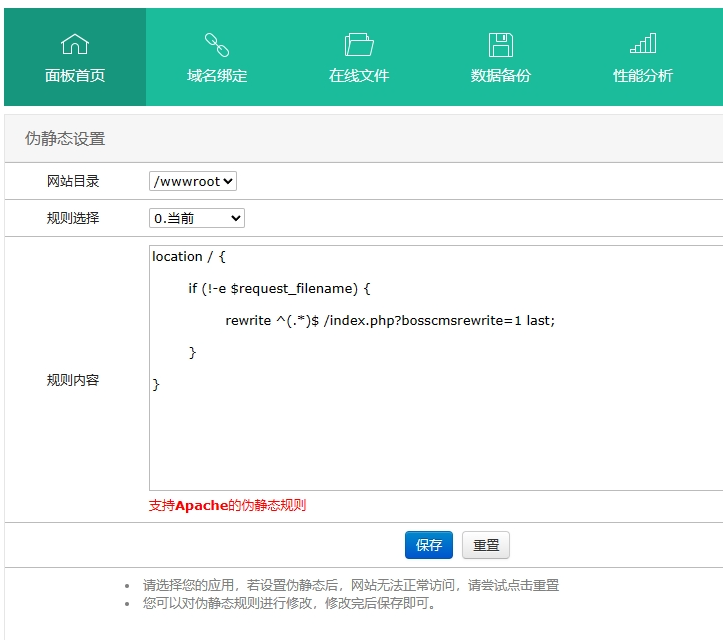
Task: Click the bar chart icon for performance analysis
Action: 643,44
